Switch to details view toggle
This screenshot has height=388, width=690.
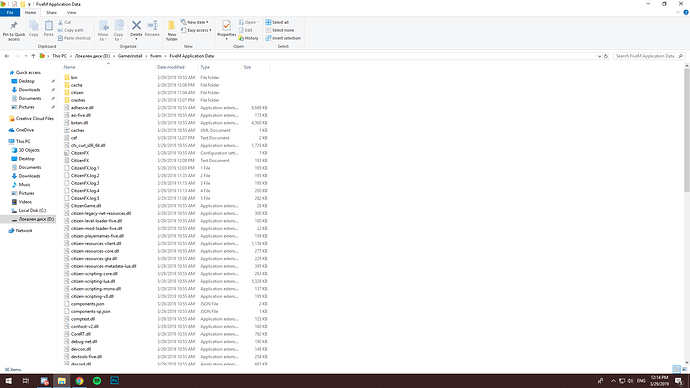[676, 369]
